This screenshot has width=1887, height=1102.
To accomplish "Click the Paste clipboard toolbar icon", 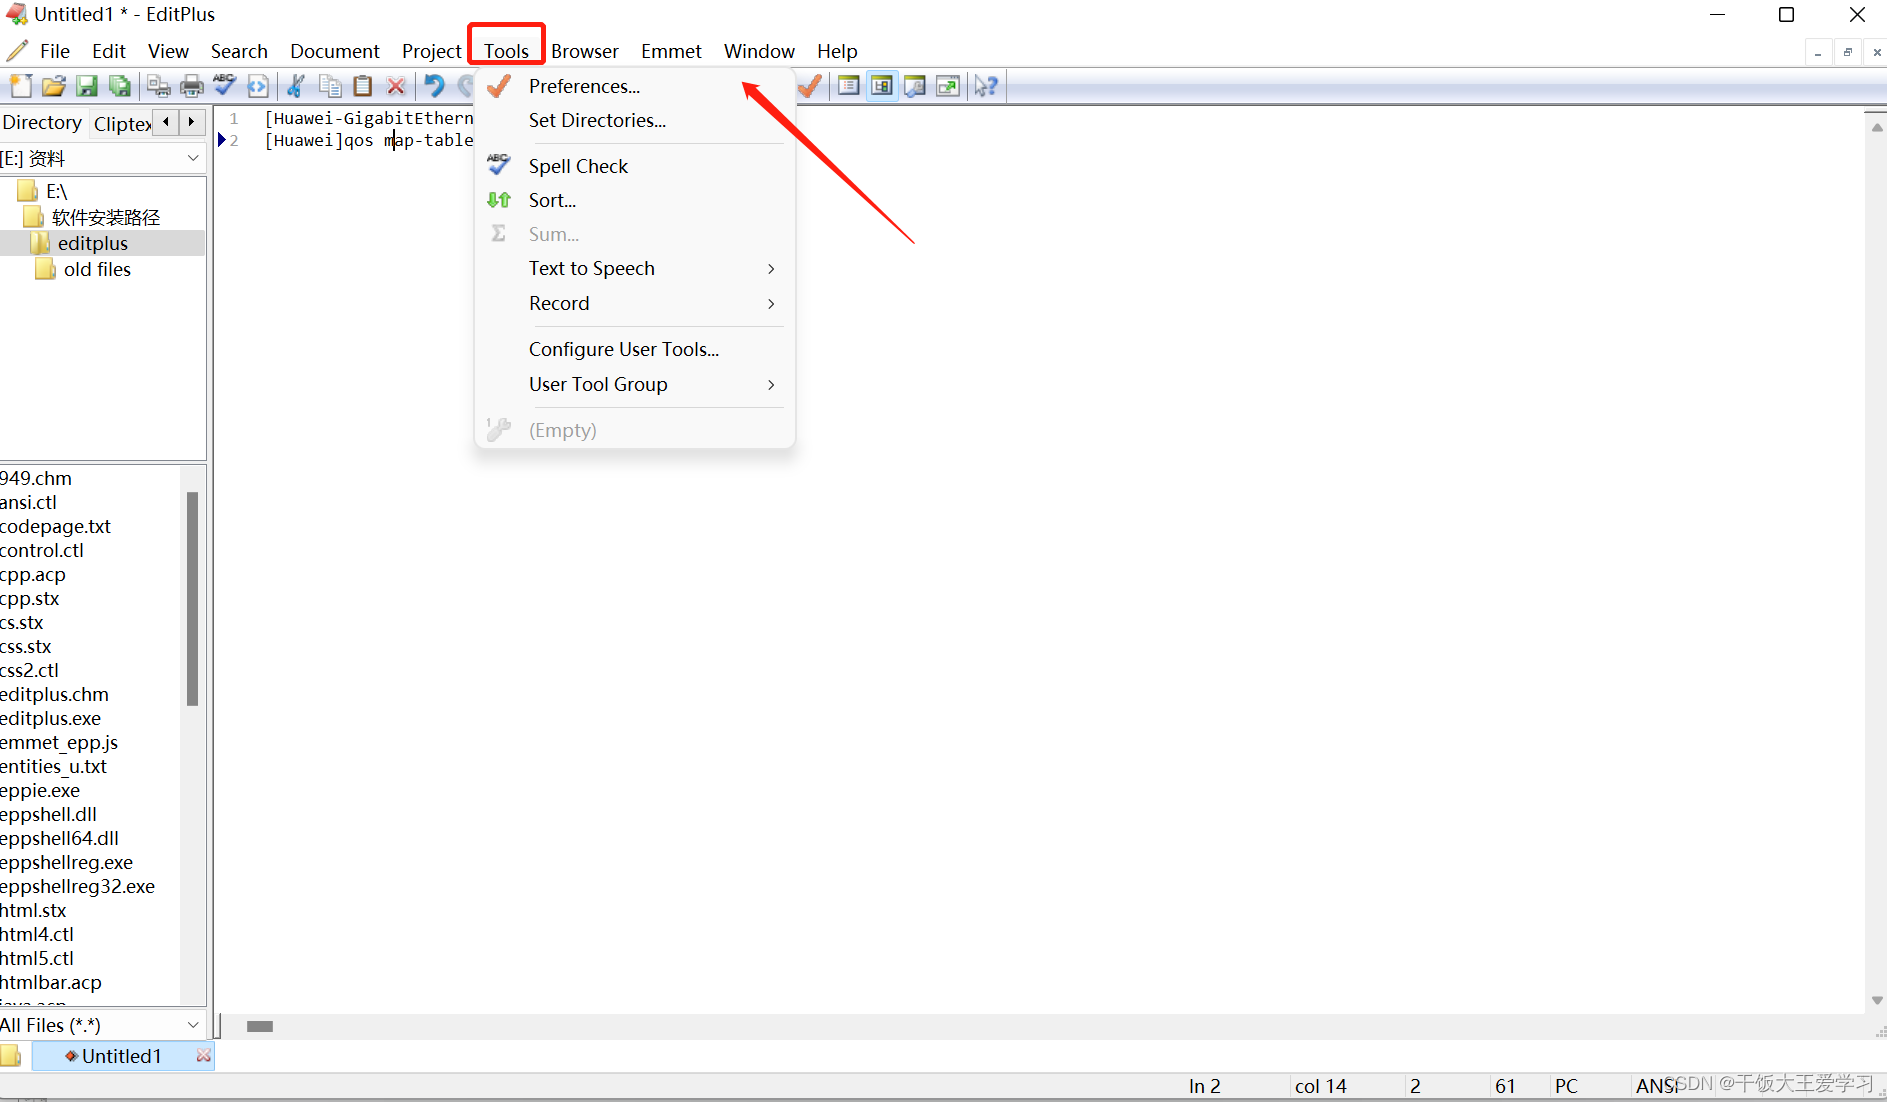I will (x=363, y=86).
